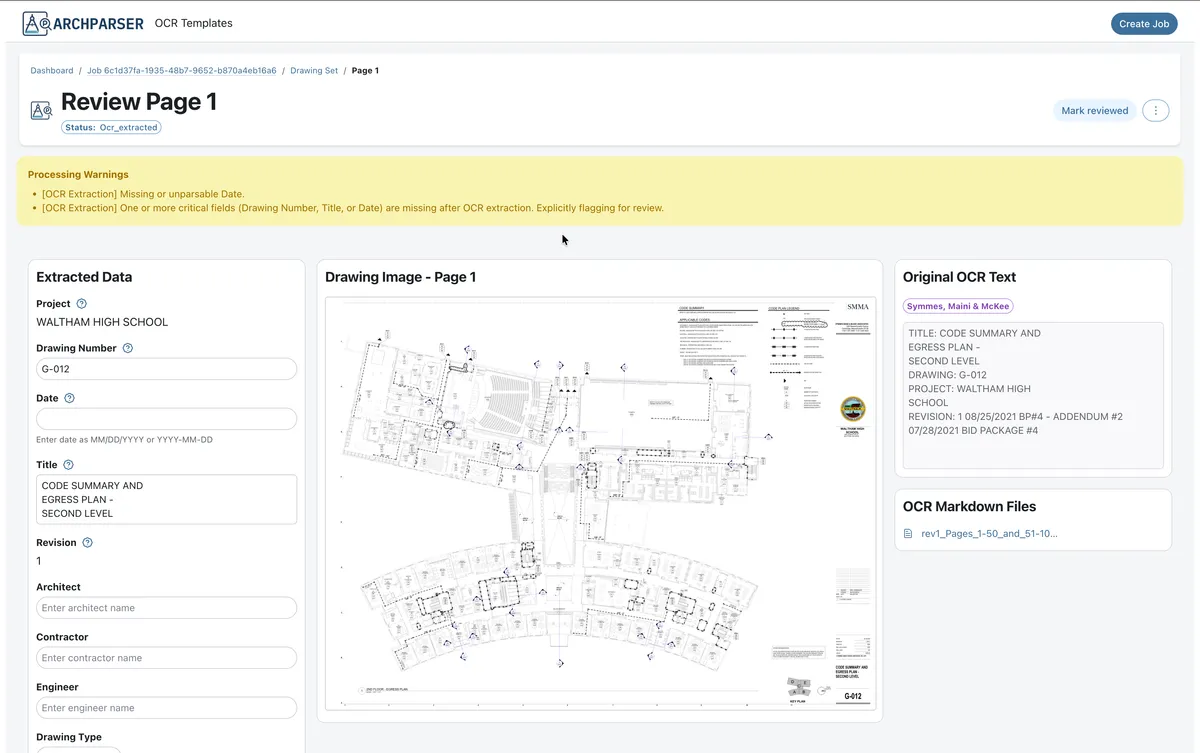Click the Drawing Image - Page 1 heading
The height and width of the screenshot is (753, 1200).
(400, 277)
